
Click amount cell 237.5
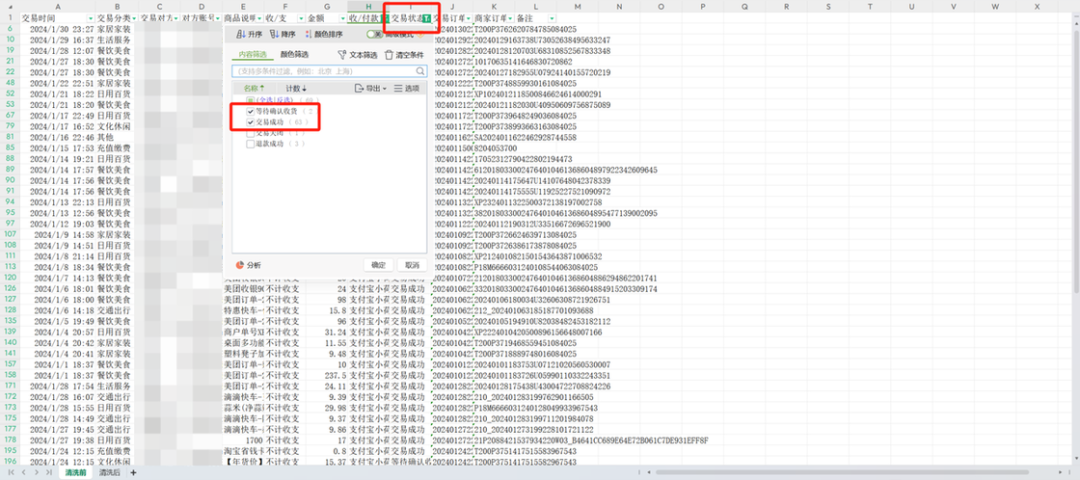point(326,375)
